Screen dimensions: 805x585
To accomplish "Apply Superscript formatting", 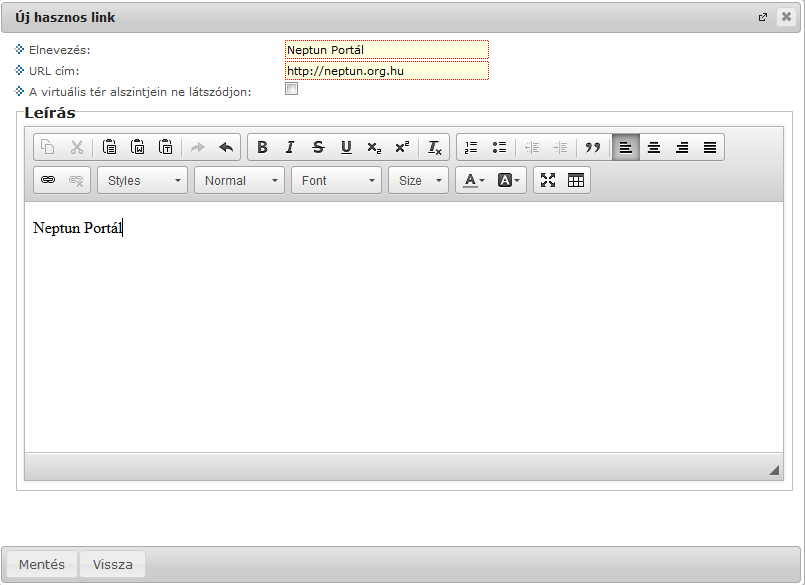I will pyautogui.click(x=402, y=147).
